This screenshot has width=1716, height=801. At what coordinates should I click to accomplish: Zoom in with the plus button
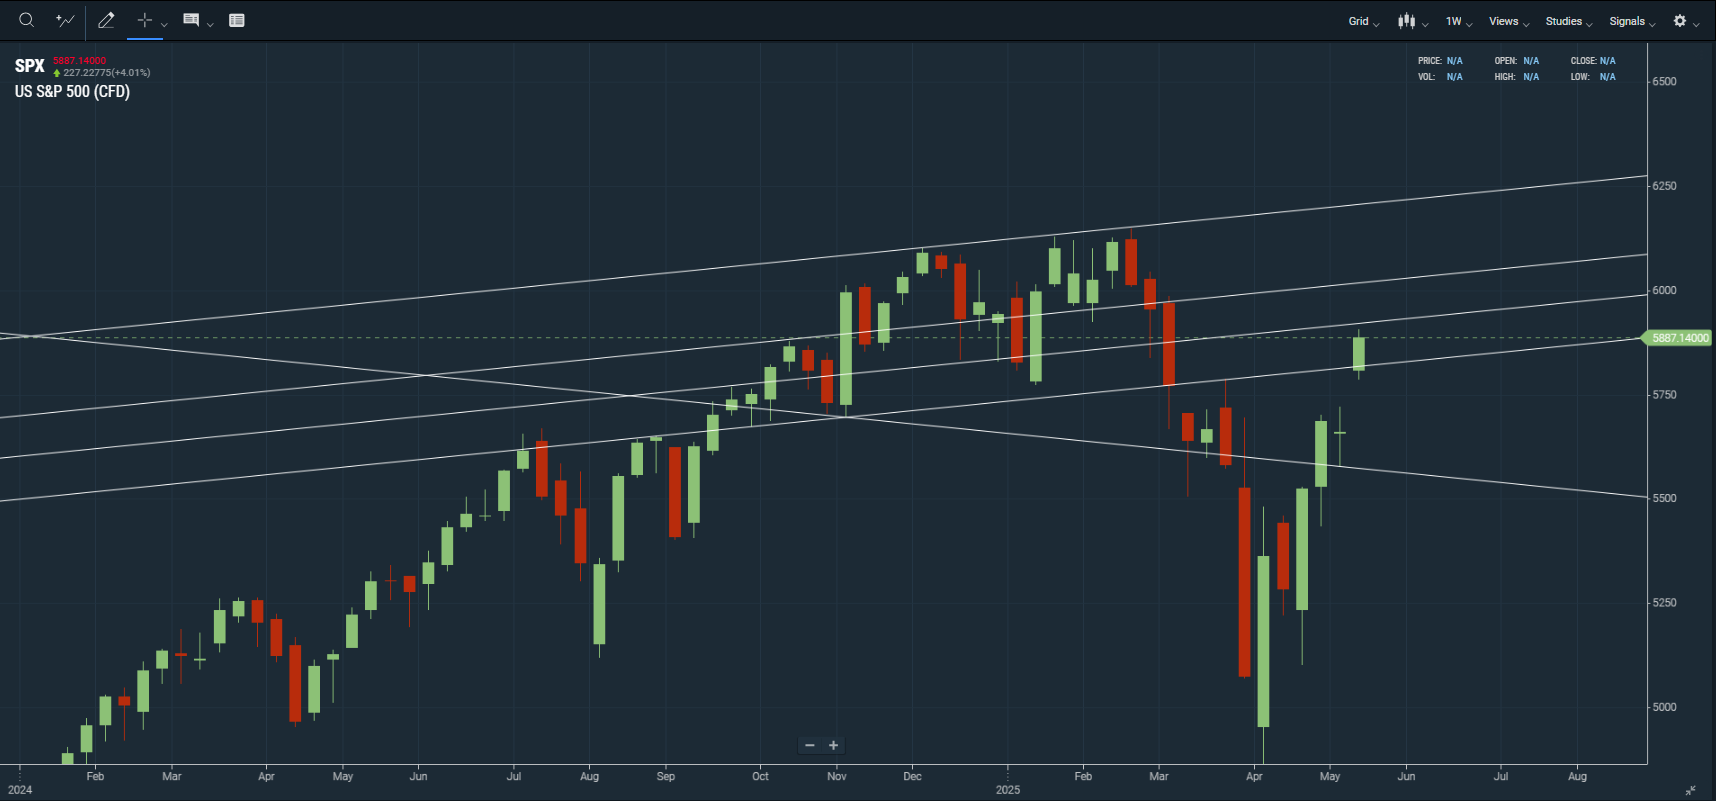(833, 745)
